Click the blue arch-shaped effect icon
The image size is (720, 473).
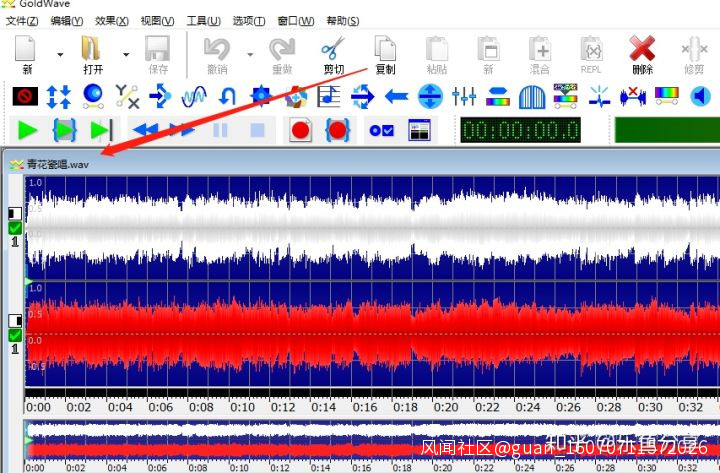coord(532,96)
